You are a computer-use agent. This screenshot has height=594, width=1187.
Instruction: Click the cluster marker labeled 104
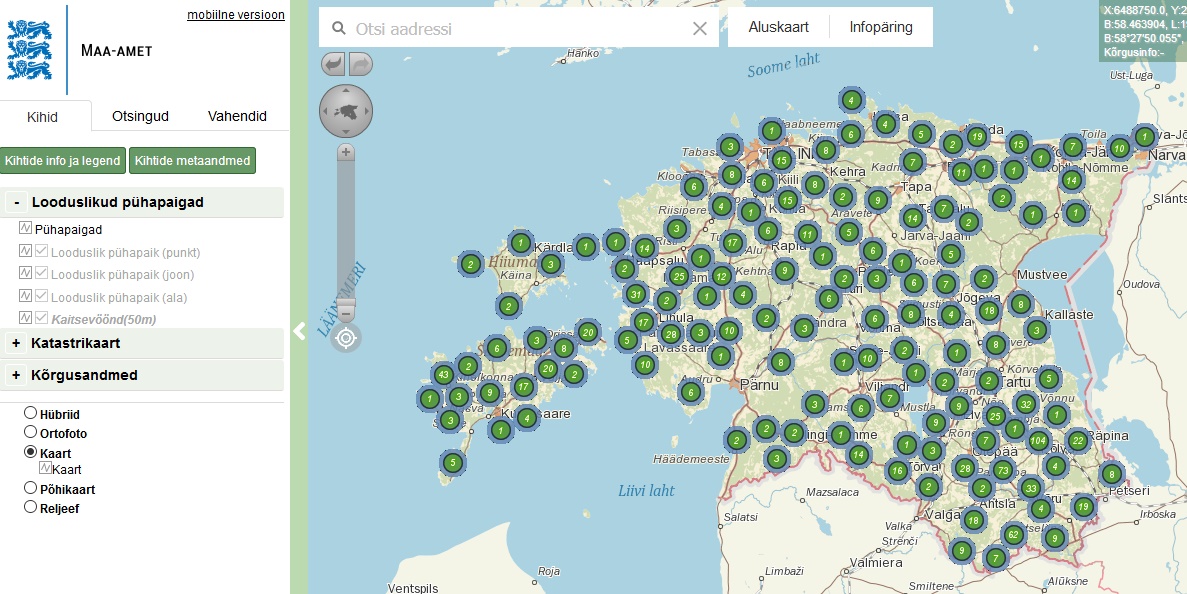[1038, 441]
